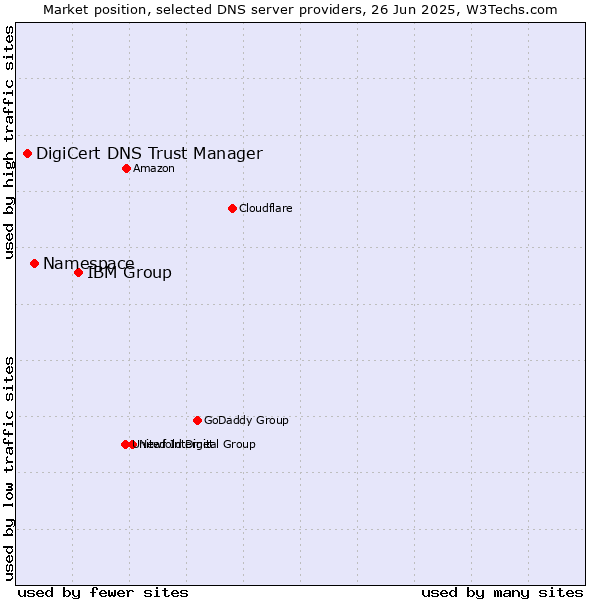Click the Namespace red marker
Viewport: 600px width, 600px height.
[x=34, y=263]
